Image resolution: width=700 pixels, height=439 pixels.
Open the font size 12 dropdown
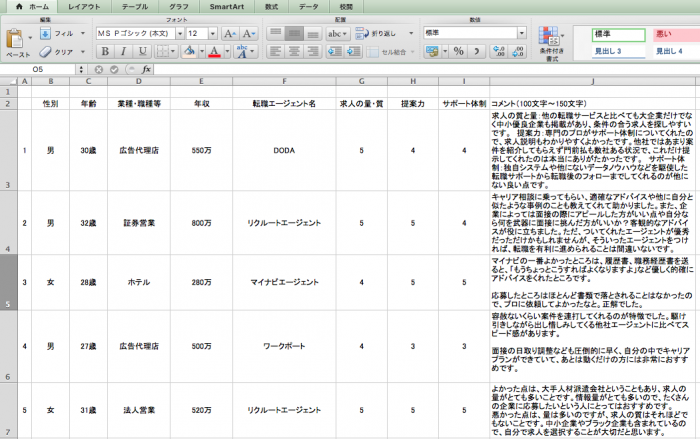[x=213, y=33]
